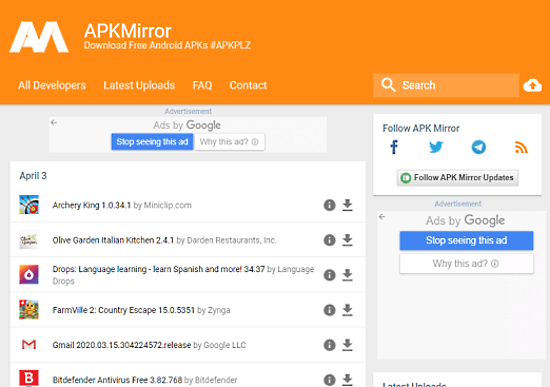Open Archery King 1.0.34.1 link
550x387 pixels.
pos(92,205)
